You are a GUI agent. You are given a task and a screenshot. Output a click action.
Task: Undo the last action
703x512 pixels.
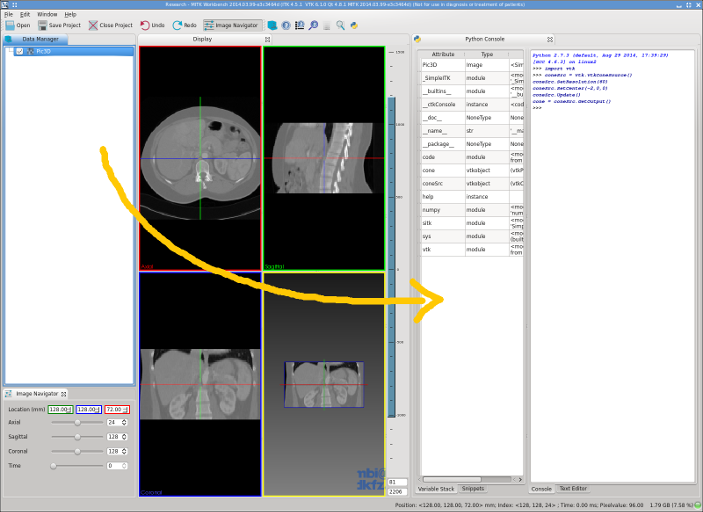[x=152, y=25]
